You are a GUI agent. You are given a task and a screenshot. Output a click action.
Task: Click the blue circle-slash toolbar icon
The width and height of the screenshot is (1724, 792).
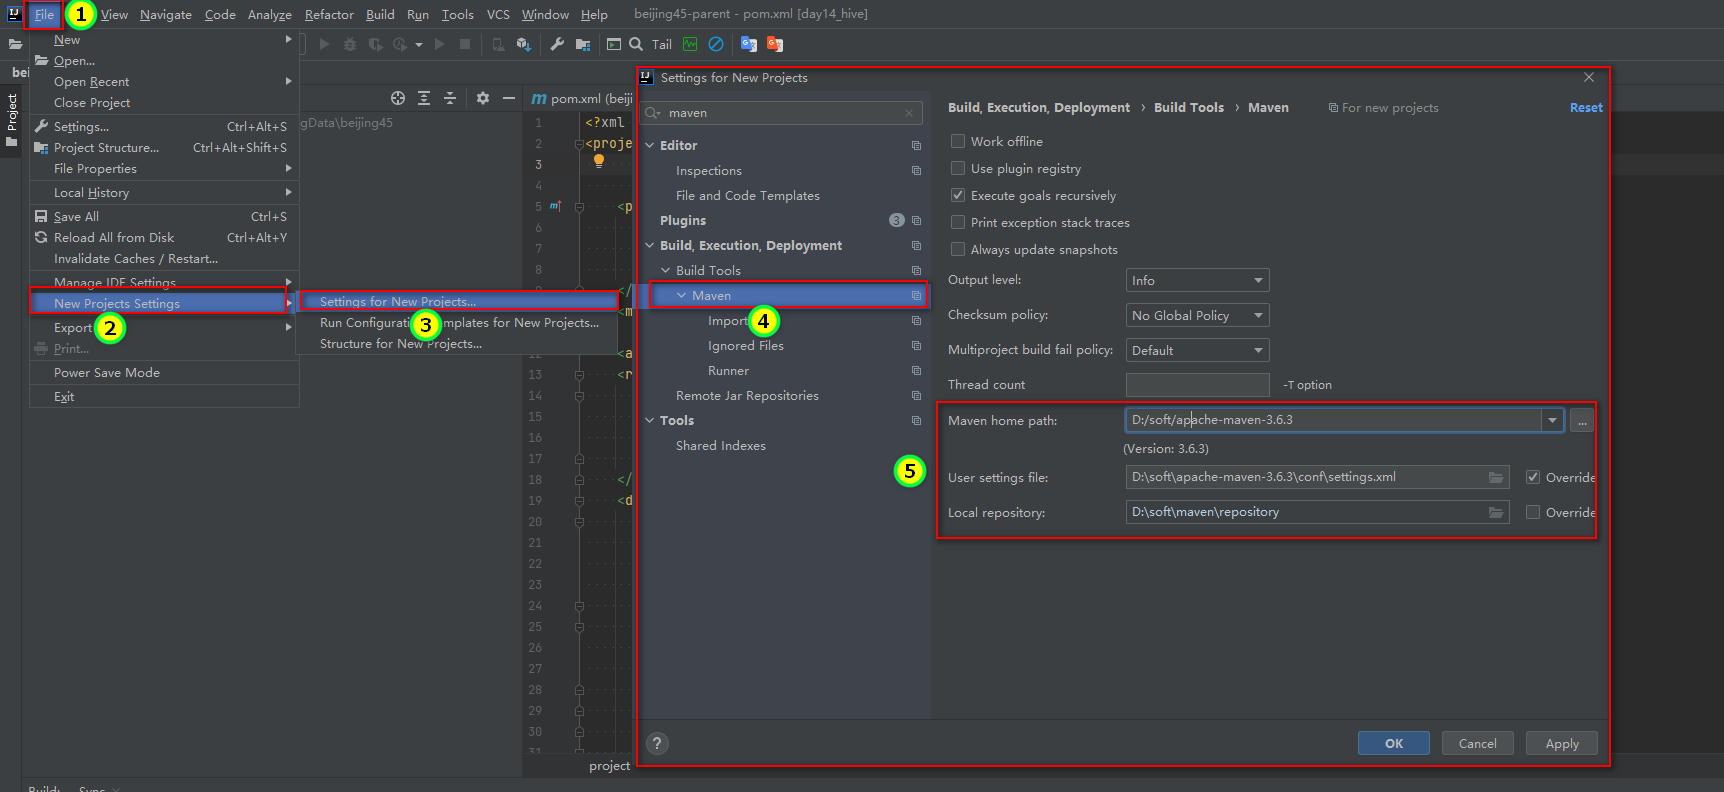coord(716,44)
